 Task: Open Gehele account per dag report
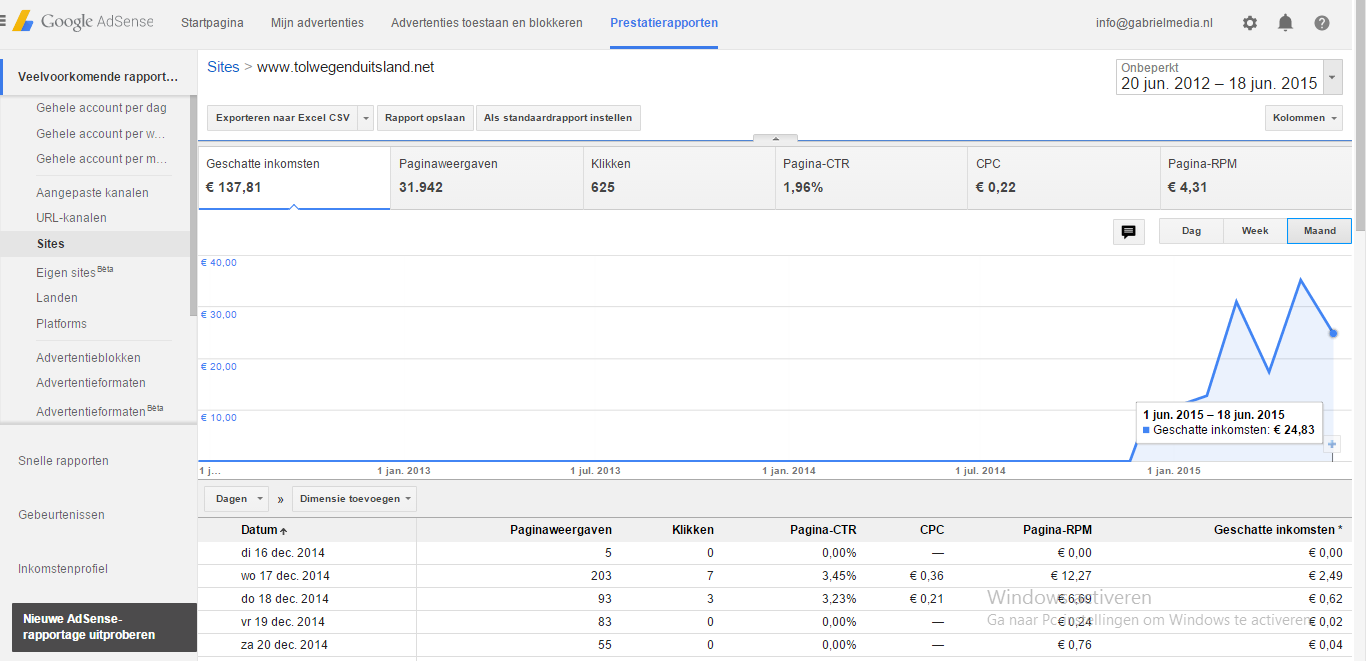101,108
